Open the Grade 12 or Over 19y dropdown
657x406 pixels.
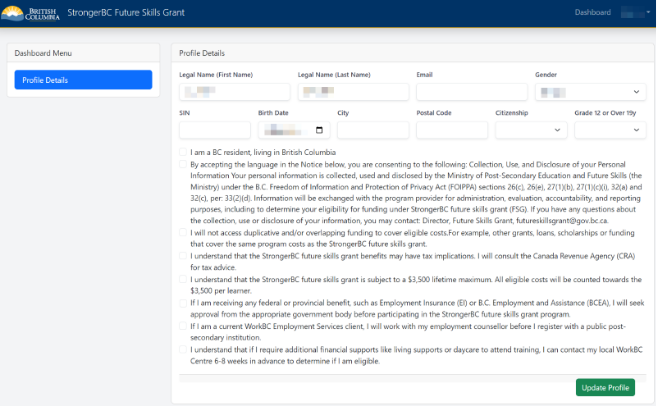point(610,130)
